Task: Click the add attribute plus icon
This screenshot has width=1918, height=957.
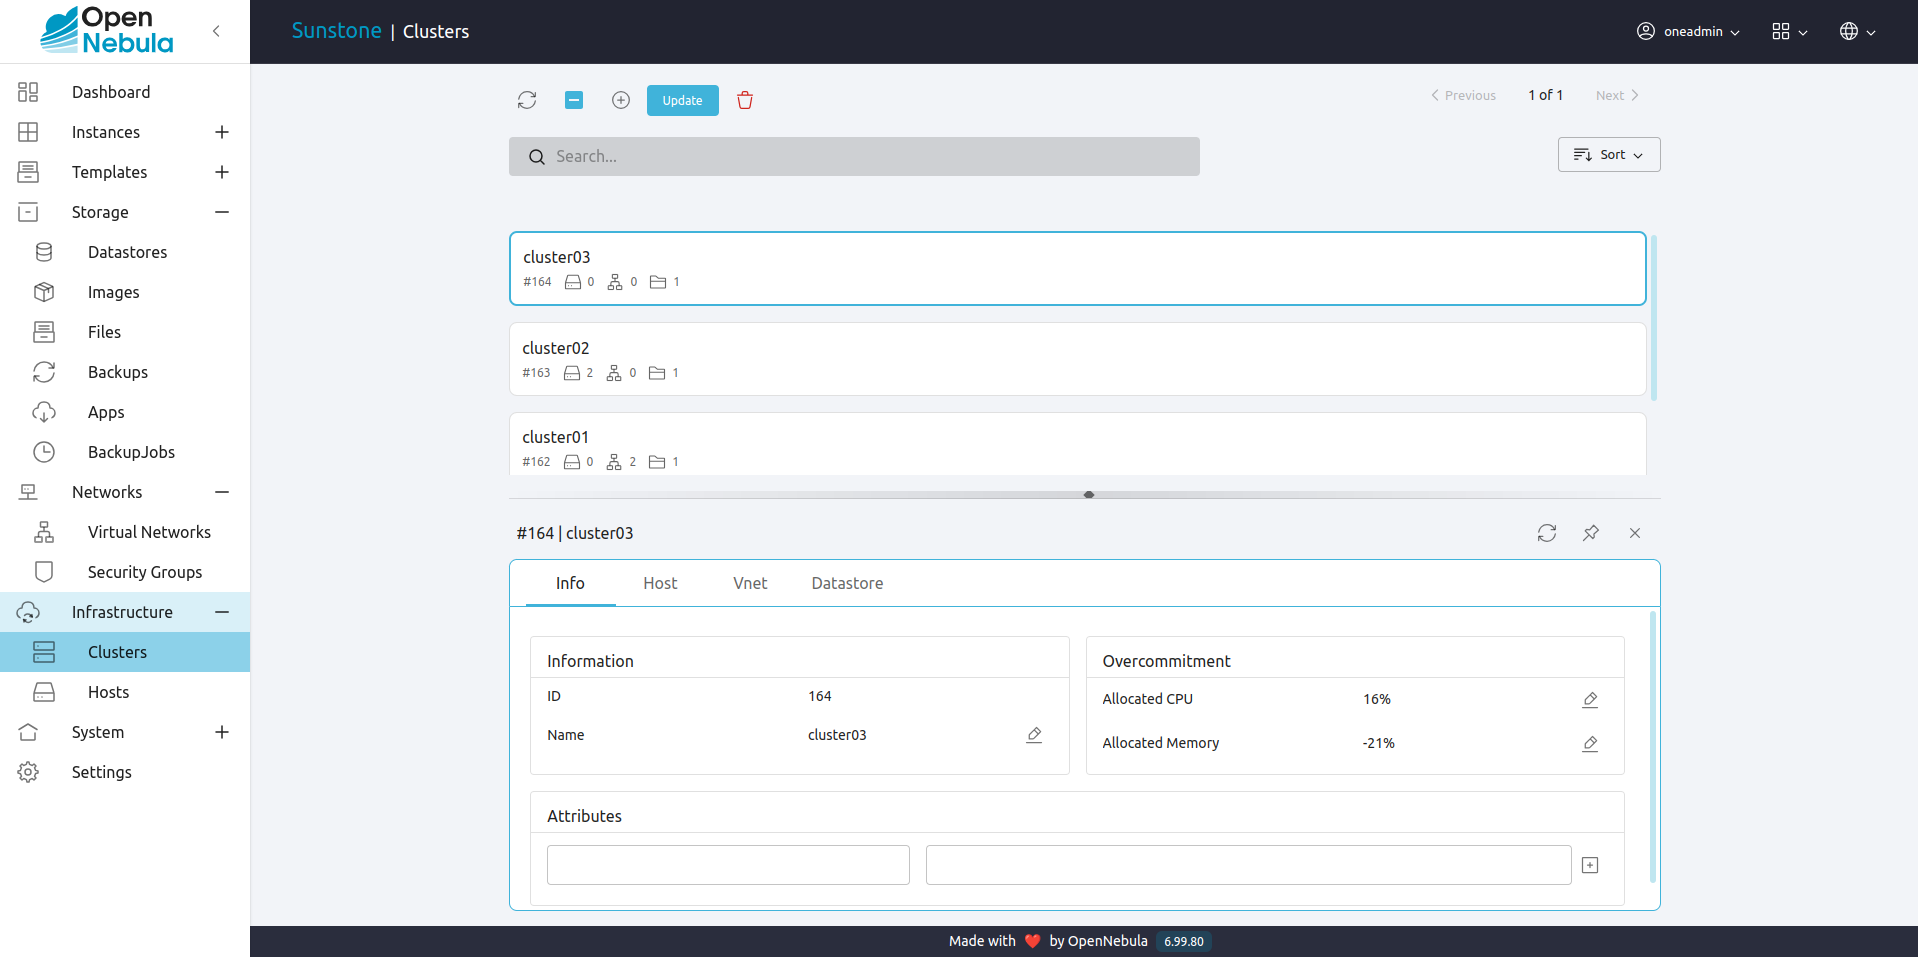Action: (1590, 865)
